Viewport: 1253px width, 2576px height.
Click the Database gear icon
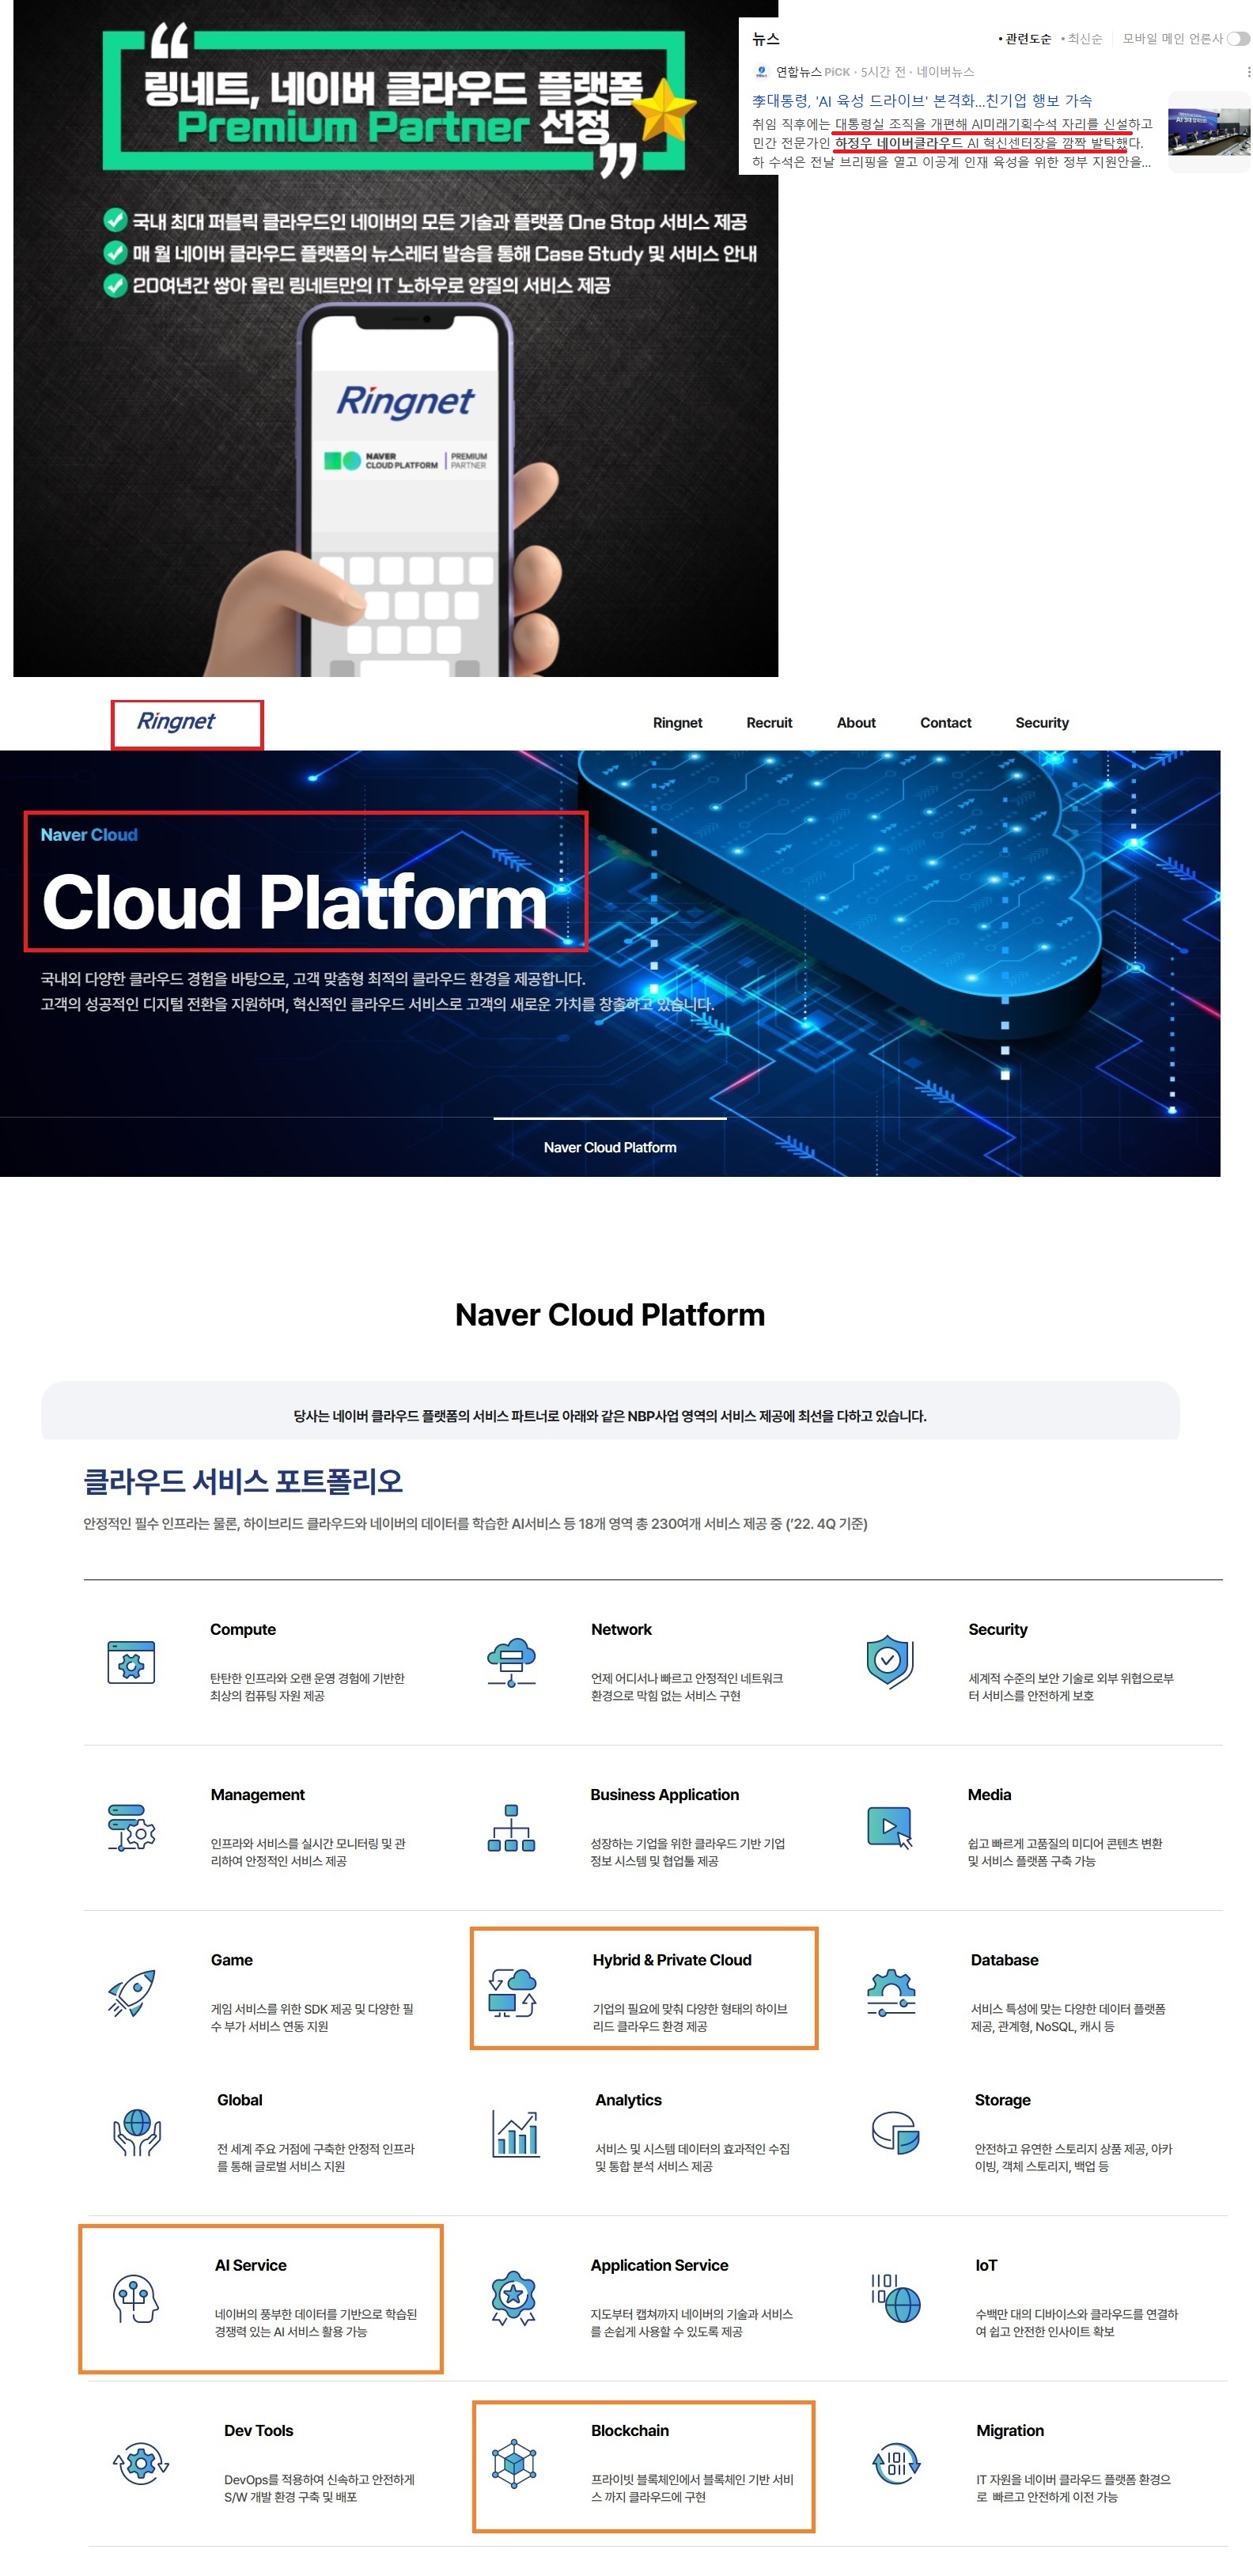point(890,1992)
